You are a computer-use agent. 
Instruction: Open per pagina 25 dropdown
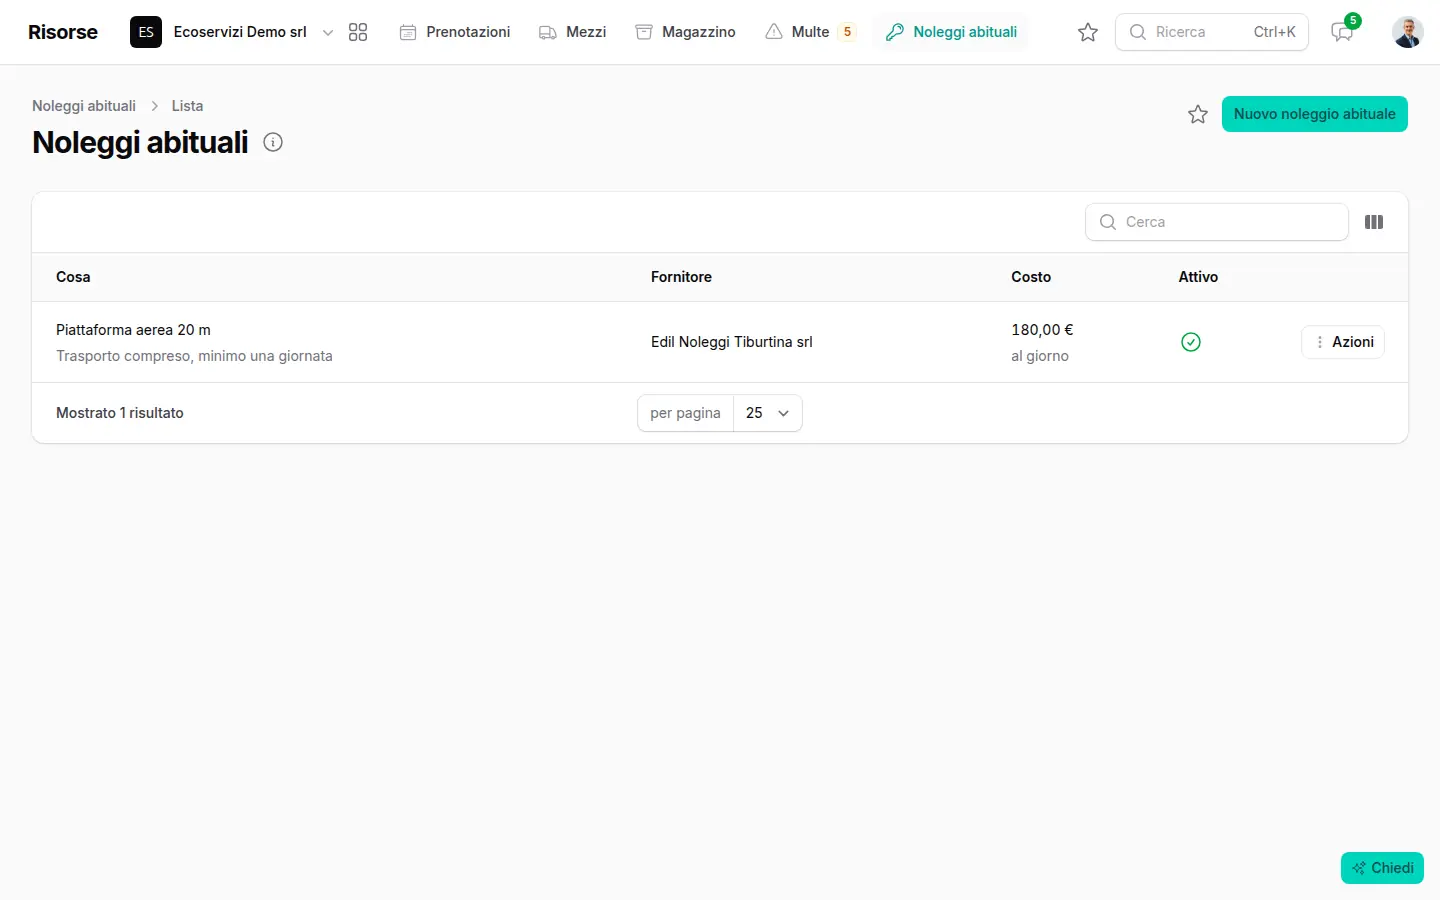pyautogui.click(x=768, y=413)
